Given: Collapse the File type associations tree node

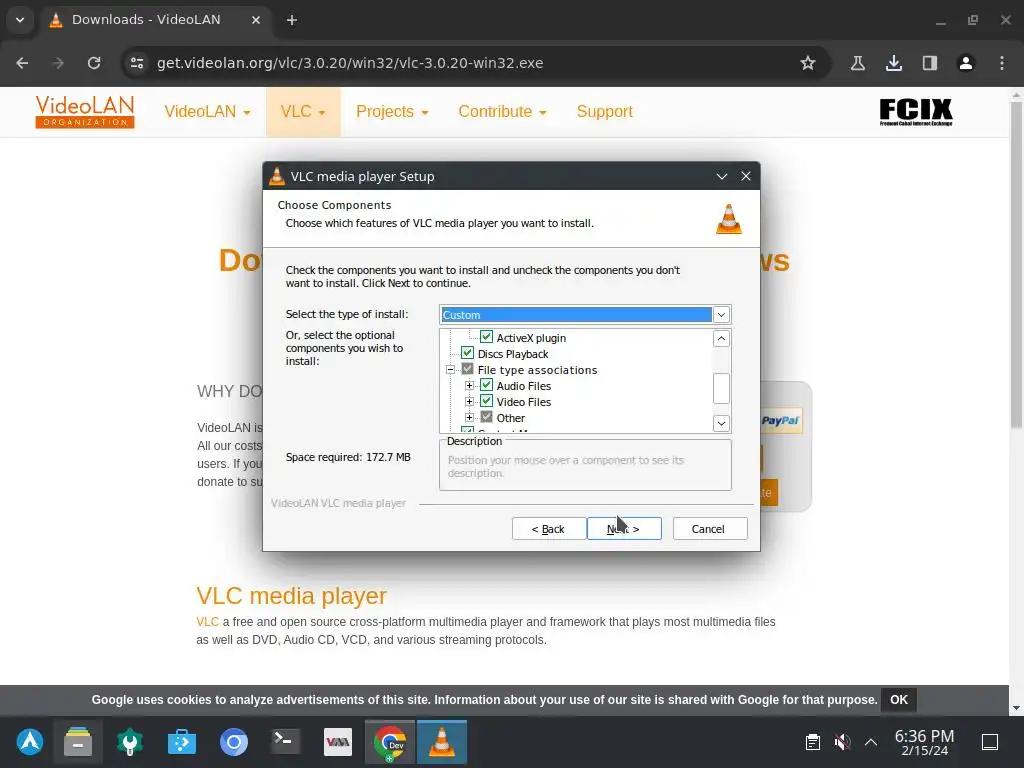Looking at the screenshot, I should (451, 370).
